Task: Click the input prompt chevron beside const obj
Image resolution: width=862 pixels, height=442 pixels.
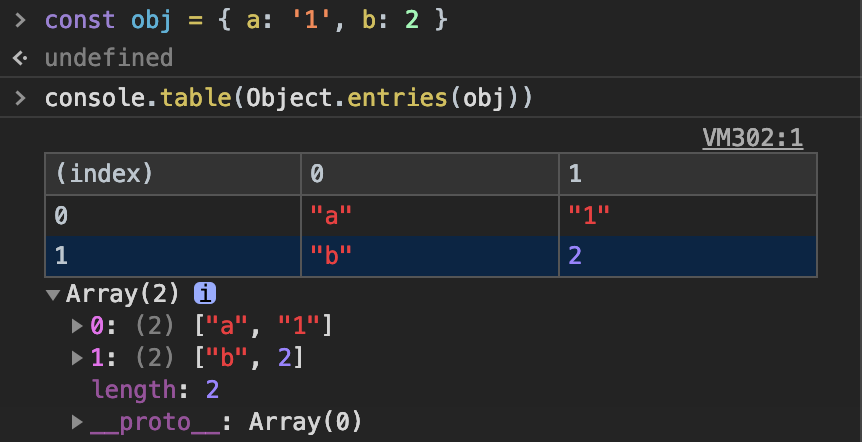Action: [x=20, y=20]
